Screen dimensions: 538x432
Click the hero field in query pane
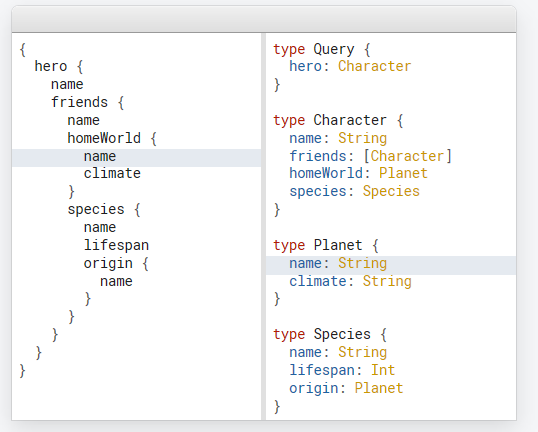[51, 66]
